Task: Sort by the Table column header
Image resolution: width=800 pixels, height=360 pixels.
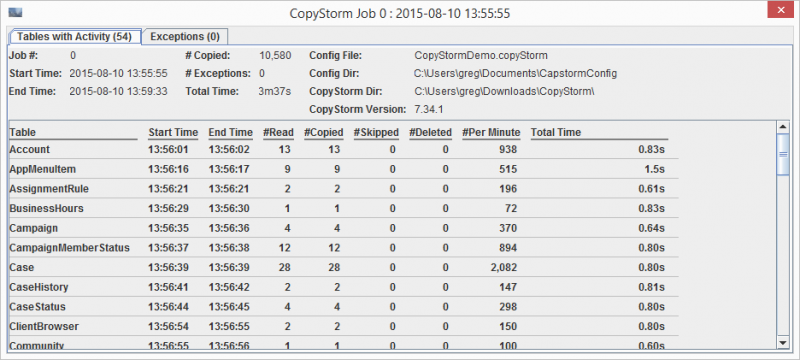Action: pyautogui.click(x=73, y=133)
